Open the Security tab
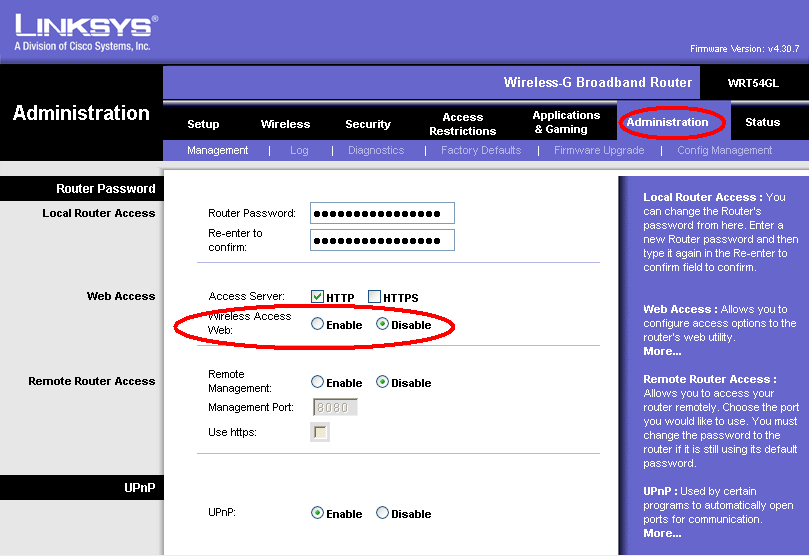The image size is (809, 556). (x=368, y=124)
